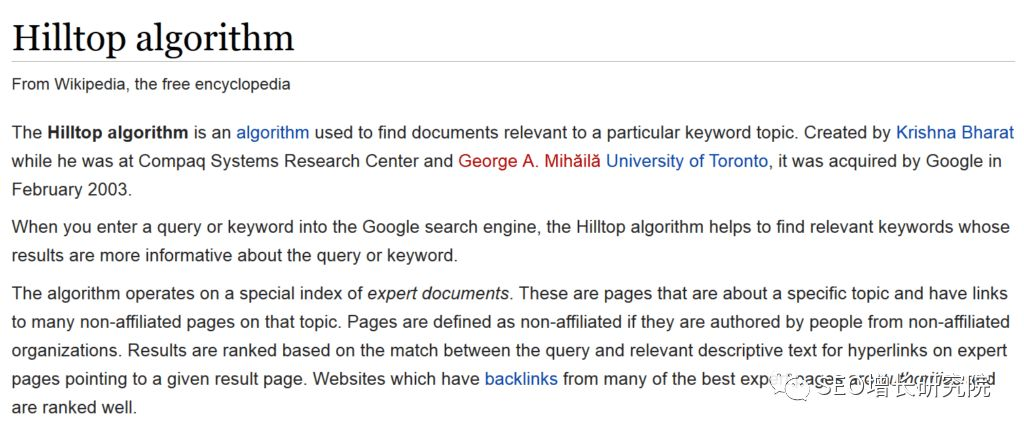The height and width of the screenshot is (431, 1024).
Task: Click the italic "expert documents" phrase
Action: point(439,293)
